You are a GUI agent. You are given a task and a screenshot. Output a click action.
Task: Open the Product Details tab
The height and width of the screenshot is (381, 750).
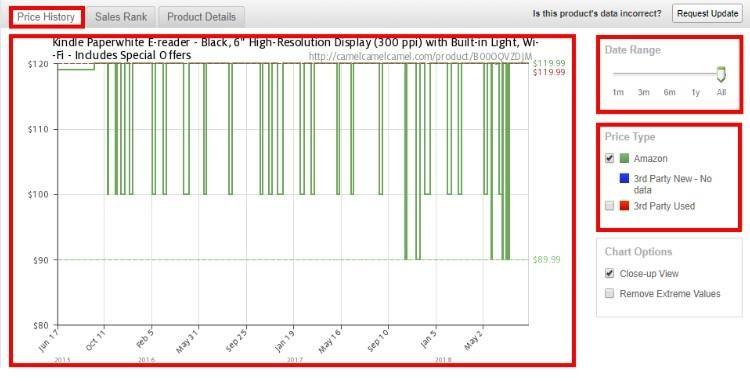tap(201, 17)
